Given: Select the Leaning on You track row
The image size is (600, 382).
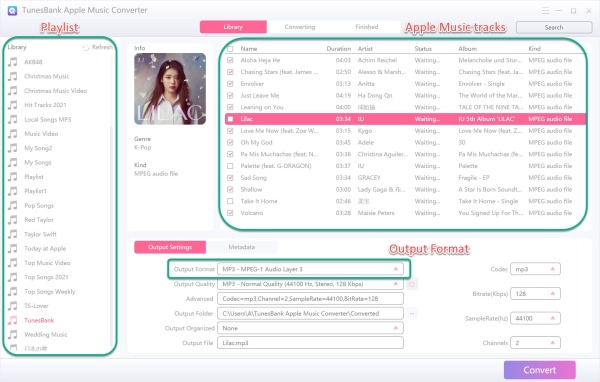Looking at the screenshot, I should coord(406,107).
